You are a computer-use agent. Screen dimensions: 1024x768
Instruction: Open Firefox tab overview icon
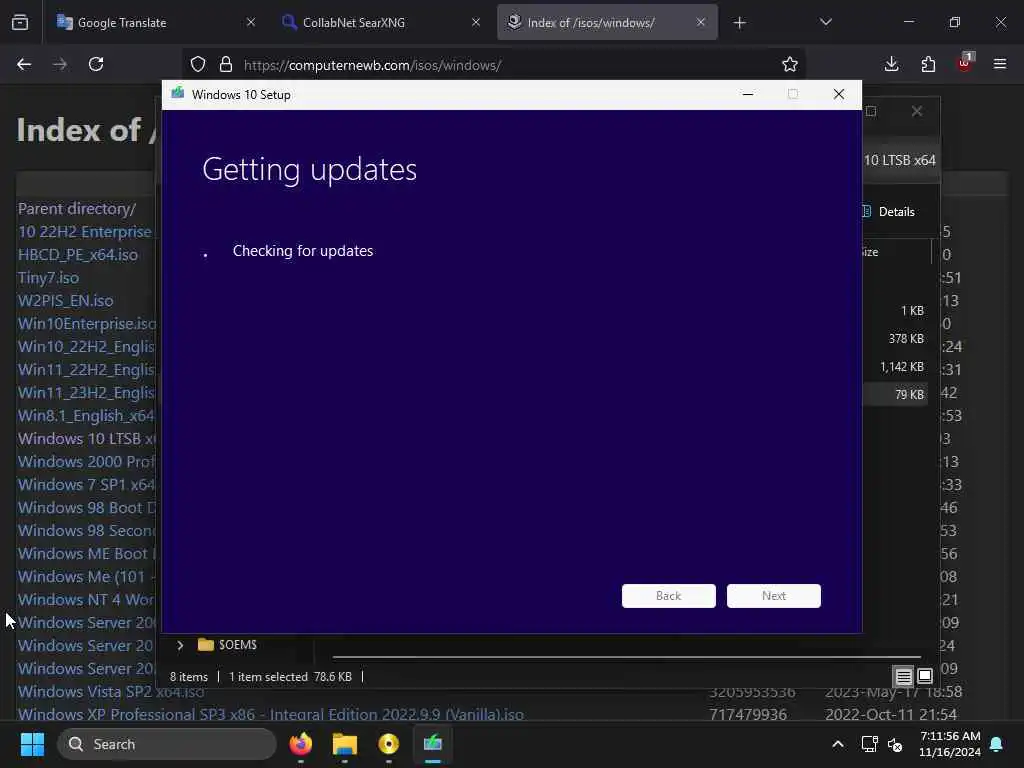pos(20,23)
